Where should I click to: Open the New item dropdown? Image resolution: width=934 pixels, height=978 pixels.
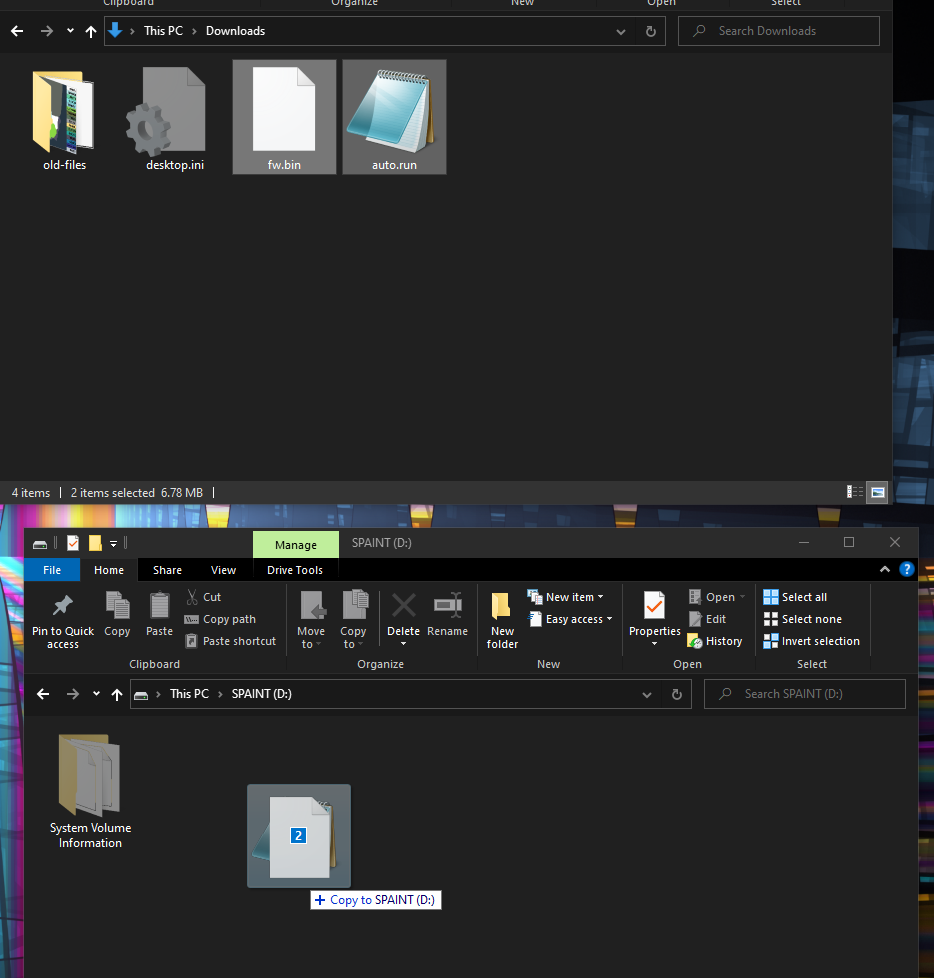tap(565, 597)
